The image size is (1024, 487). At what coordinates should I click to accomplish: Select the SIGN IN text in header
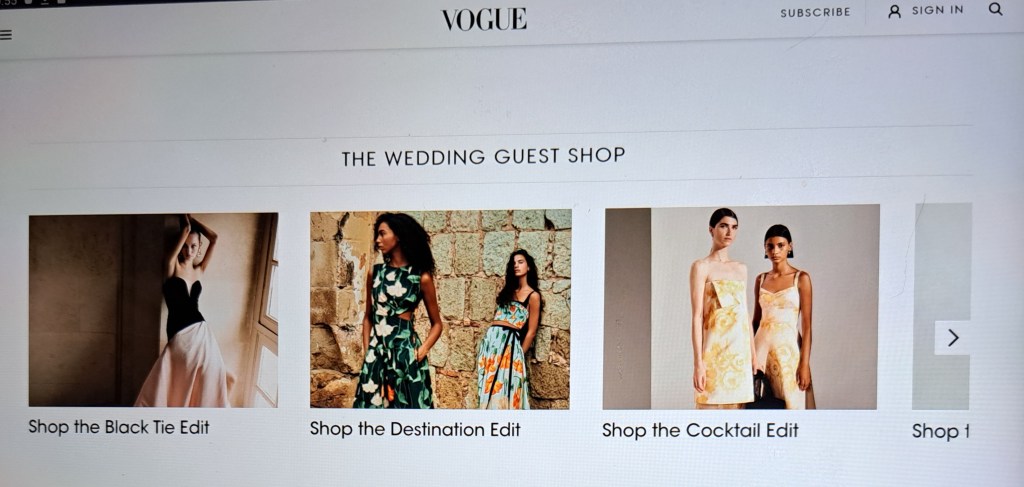point(937,10)
